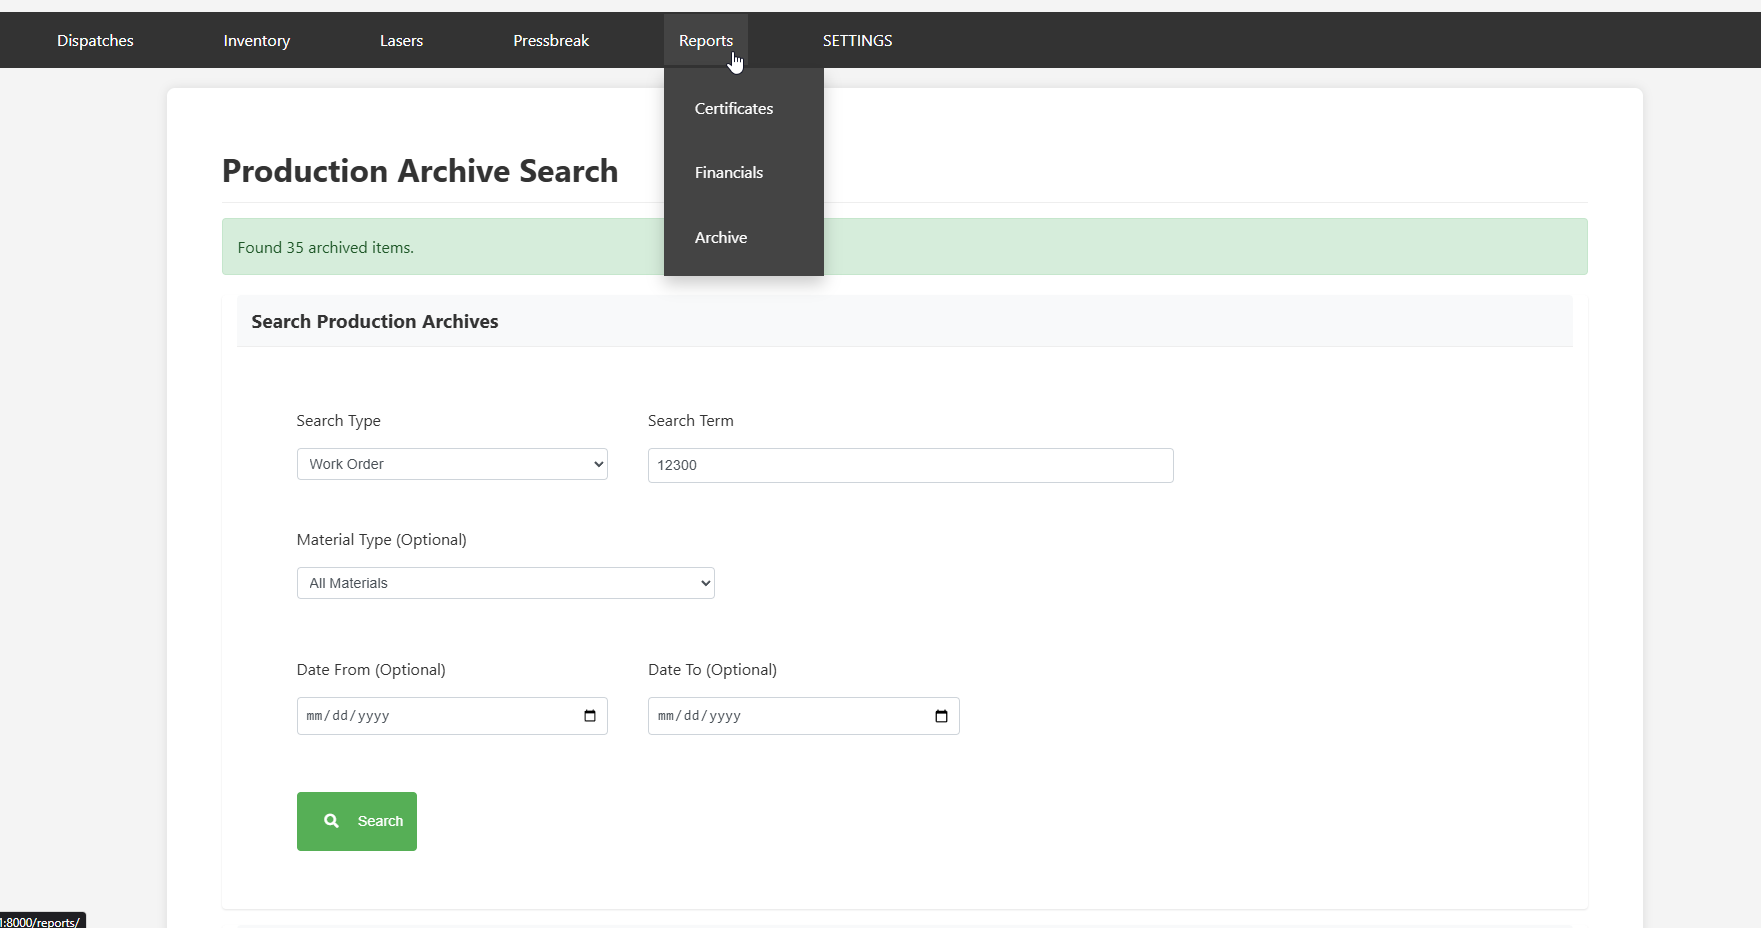Screen dimensions: 1761x928
Task: Click the Date To mm/dd/yyyy text
Action: [x=699, y=716]
